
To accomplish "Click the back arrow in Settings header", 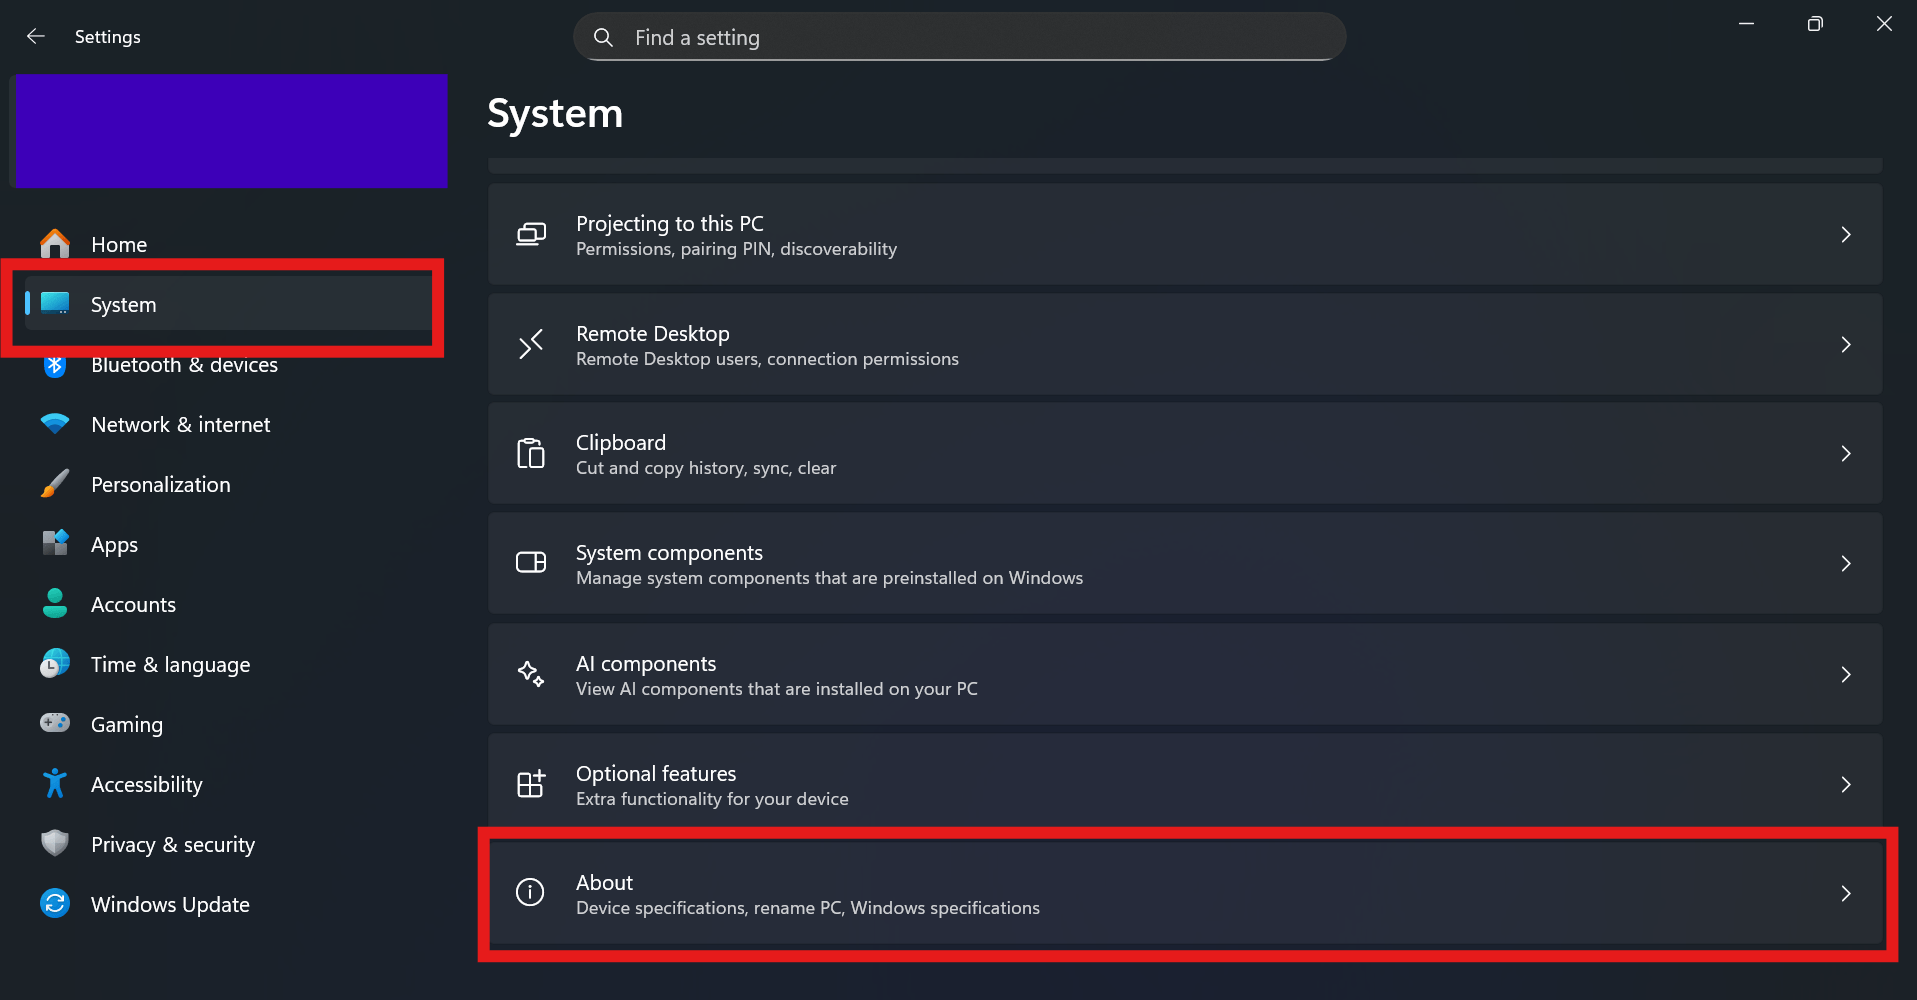I will tap(36, 37).
